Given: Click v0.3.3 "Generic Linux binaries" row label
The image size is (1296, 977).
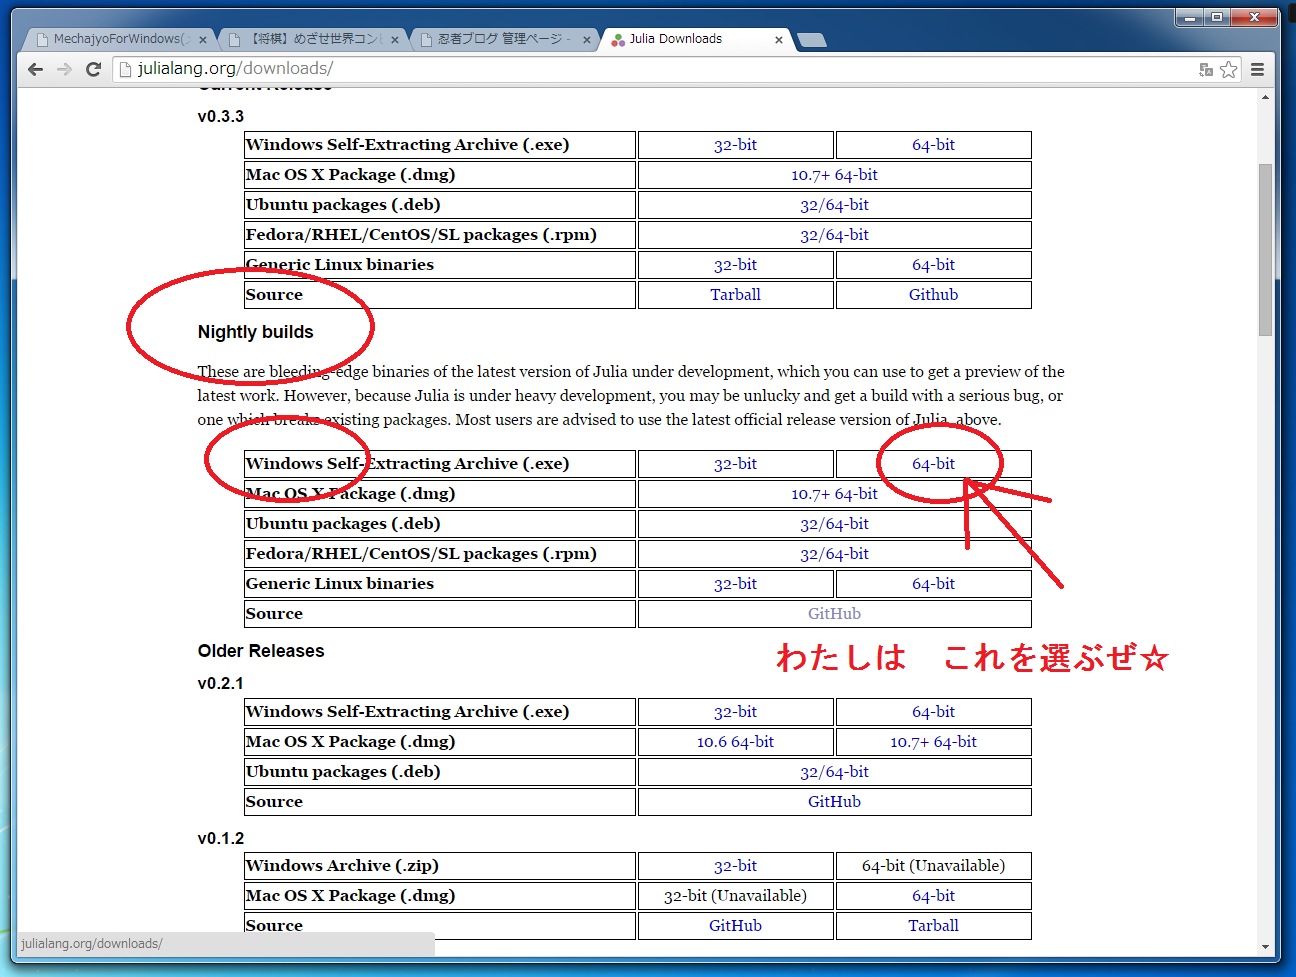Looking at the screenshot, I should 340,265.
